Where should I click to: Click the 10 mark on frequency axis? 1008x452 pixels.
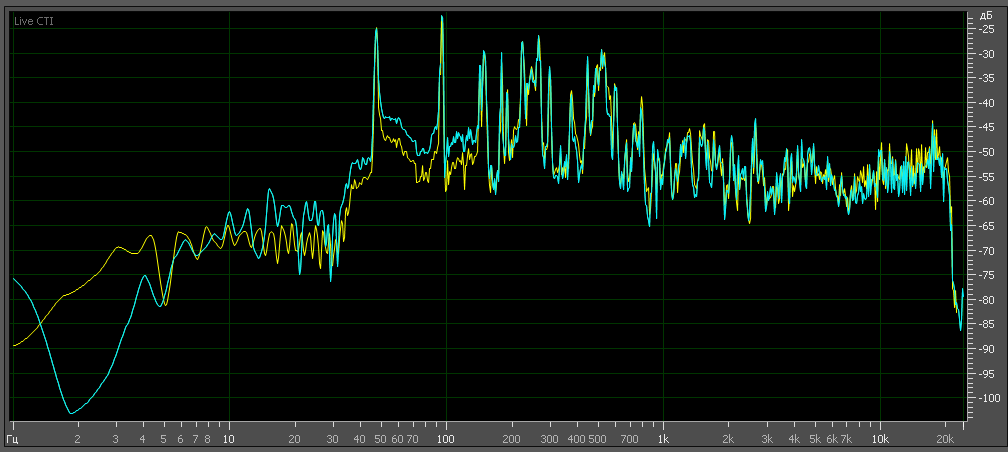click(x=229, y=438)
